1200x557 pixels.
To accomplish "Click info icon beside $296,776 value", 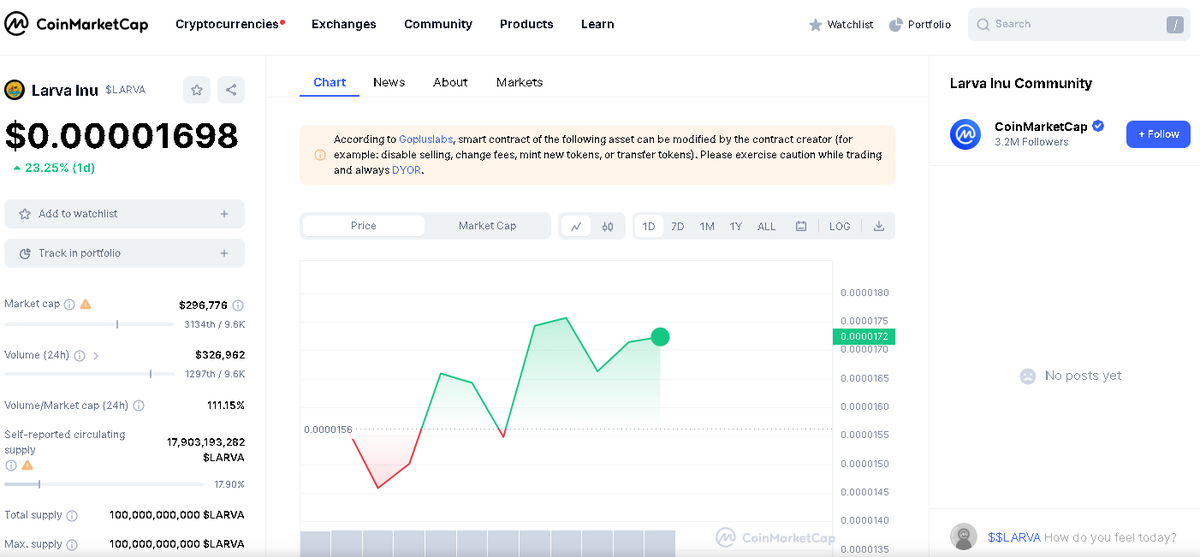I will (x=238, y=305).
